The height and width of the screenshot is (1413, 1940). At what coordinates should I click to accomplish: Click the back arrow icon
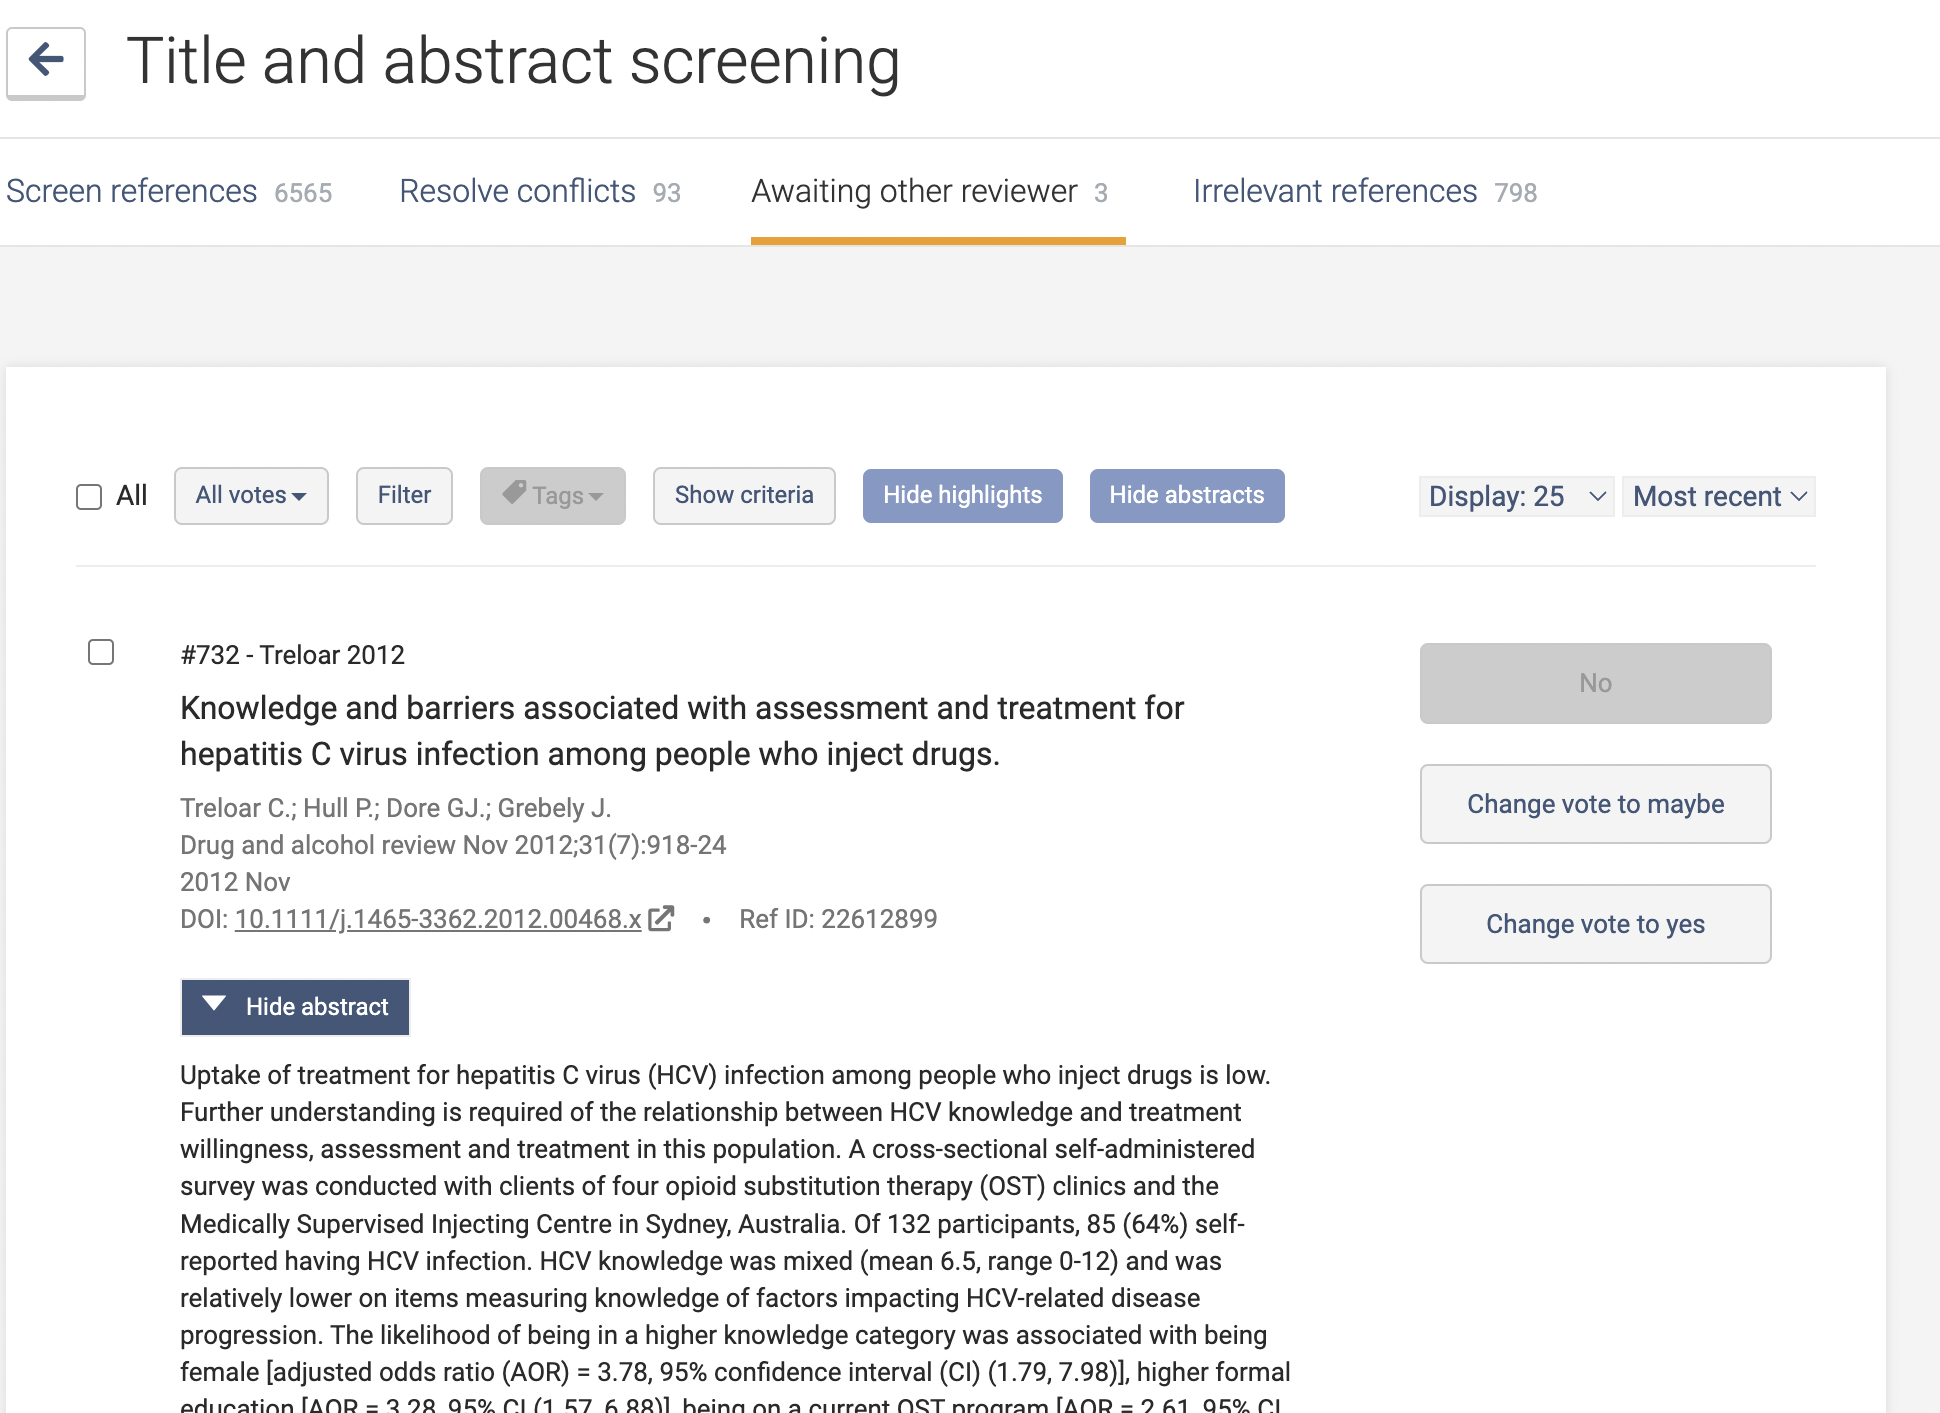tap(46, 60)
